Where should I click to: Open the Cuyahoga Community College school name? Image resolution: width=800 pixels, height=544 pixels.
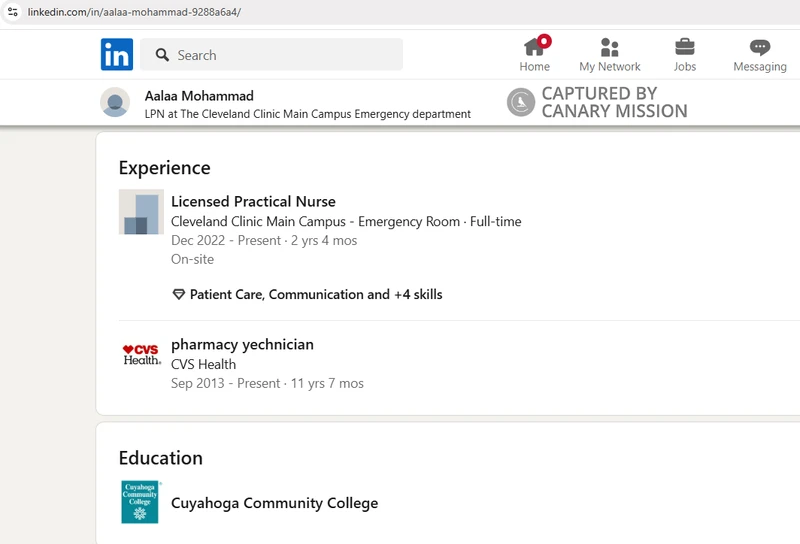274,503
